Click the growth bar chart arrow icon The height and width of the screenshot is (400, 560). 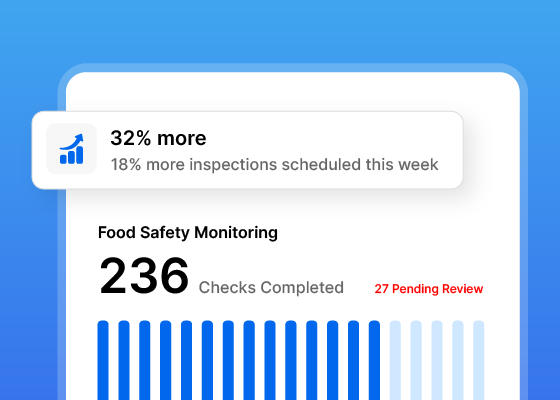click(x=71, y=149)
